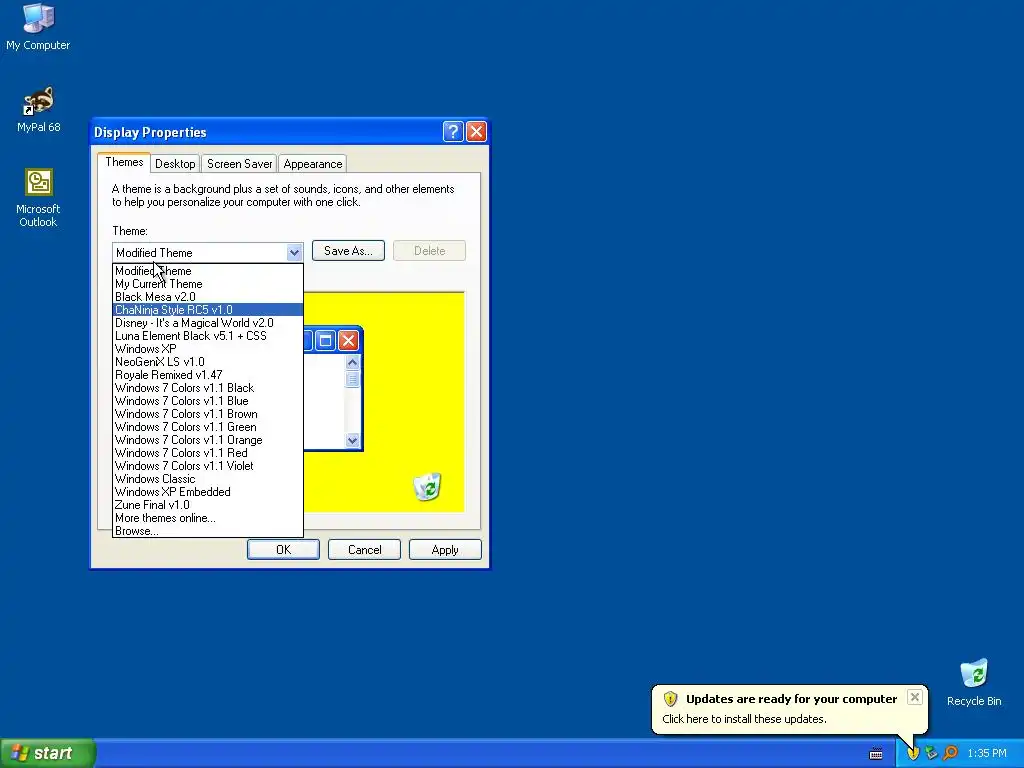
Task: Select Windows 7 Colors v1.1 Green
Action: pos(208,427)
